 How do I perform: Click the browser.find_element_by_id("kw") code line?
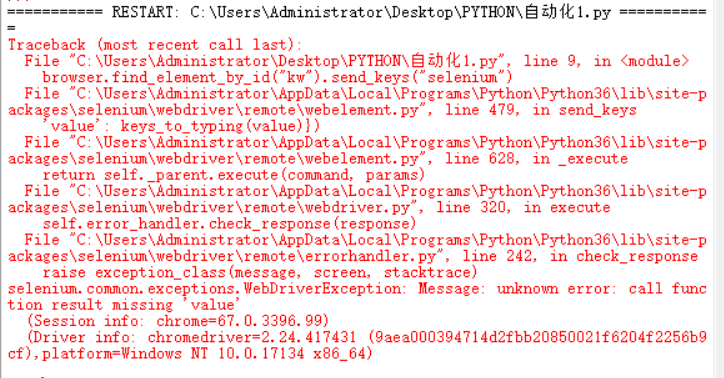(x=278, y=77)
